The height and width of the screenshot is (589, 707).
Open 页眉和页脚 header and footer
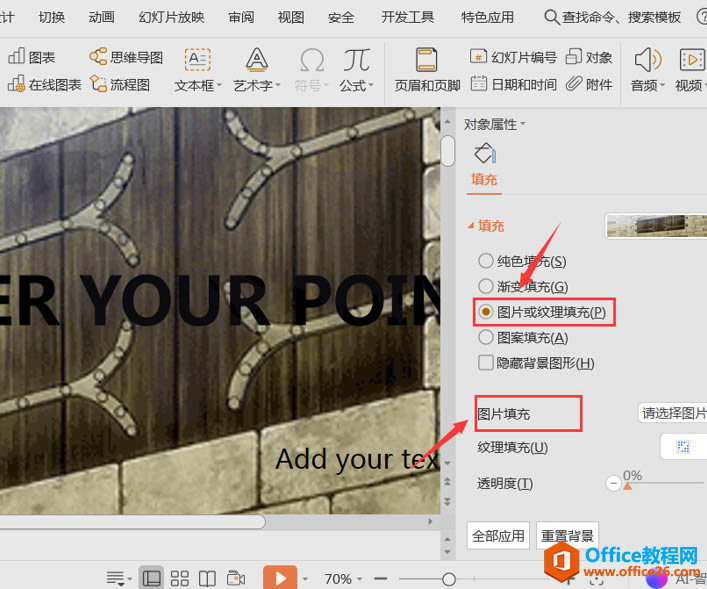[x=427, y=70]
